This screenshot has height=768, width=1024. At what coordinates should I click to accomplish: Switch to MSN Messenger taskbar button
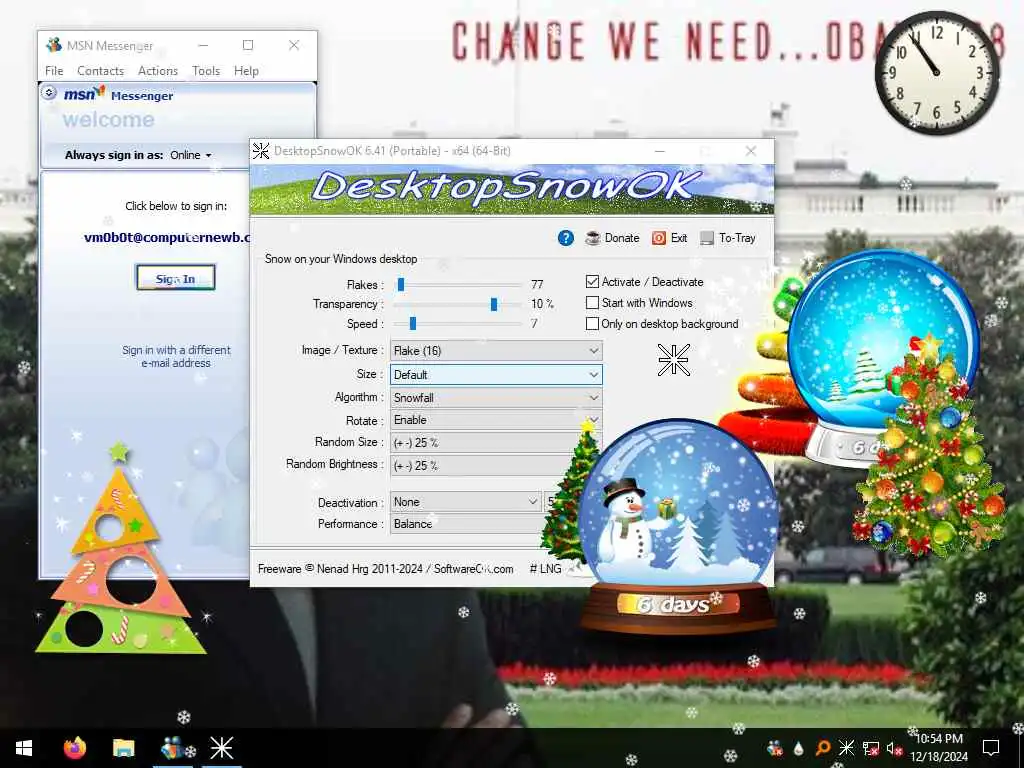pos(173,748)
